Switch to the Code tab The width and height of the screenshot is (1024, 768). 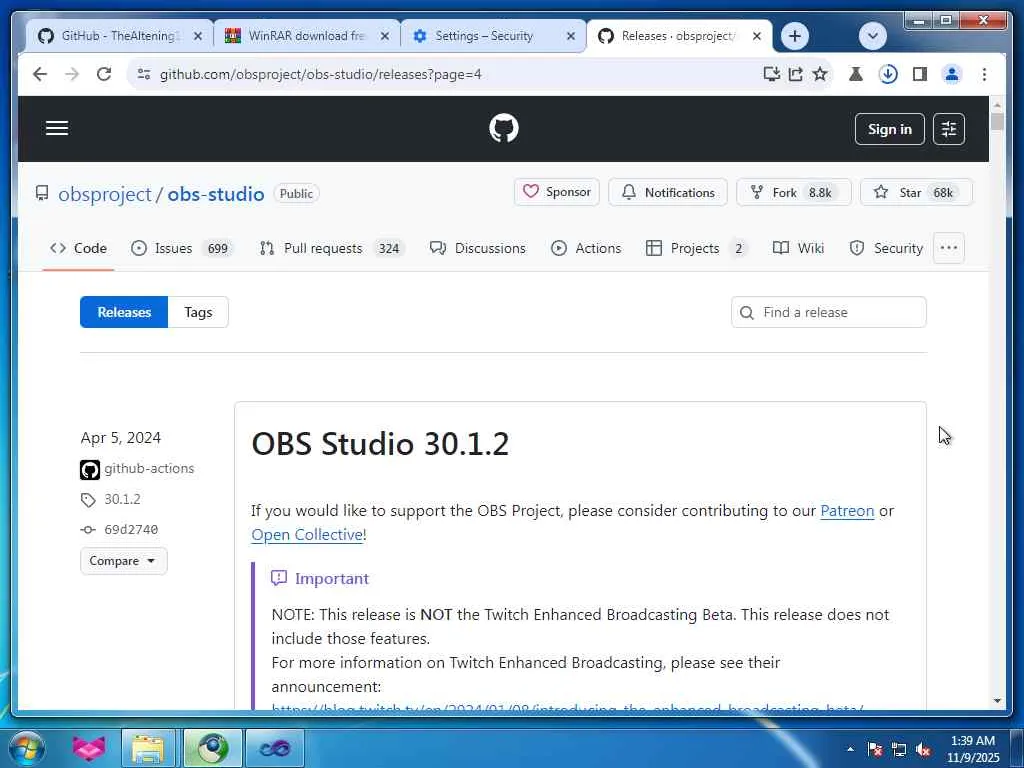(78, 248)
